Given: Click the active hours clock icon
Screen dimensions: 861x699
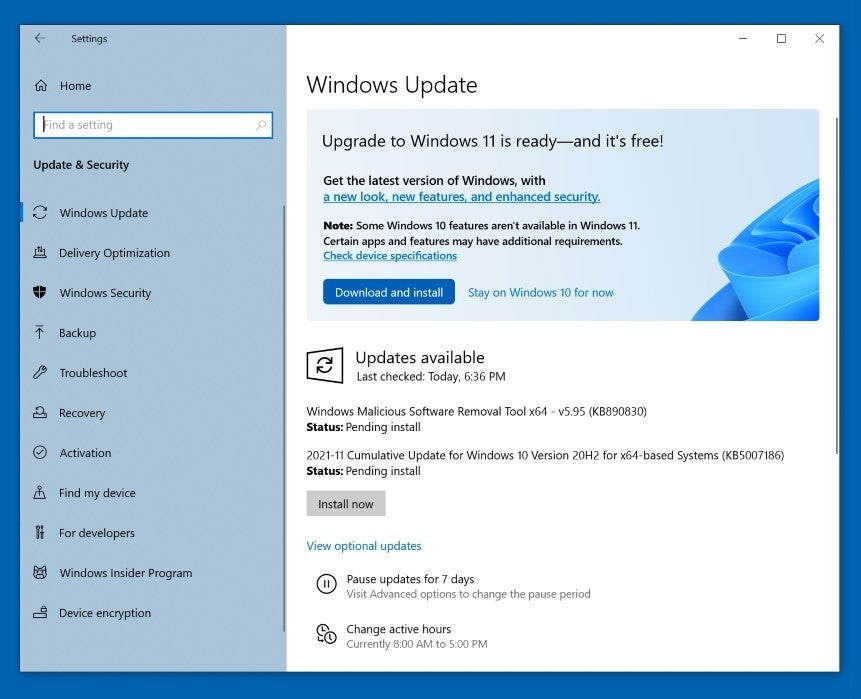Looking at the screenshot, I should (x=326, y=634).
